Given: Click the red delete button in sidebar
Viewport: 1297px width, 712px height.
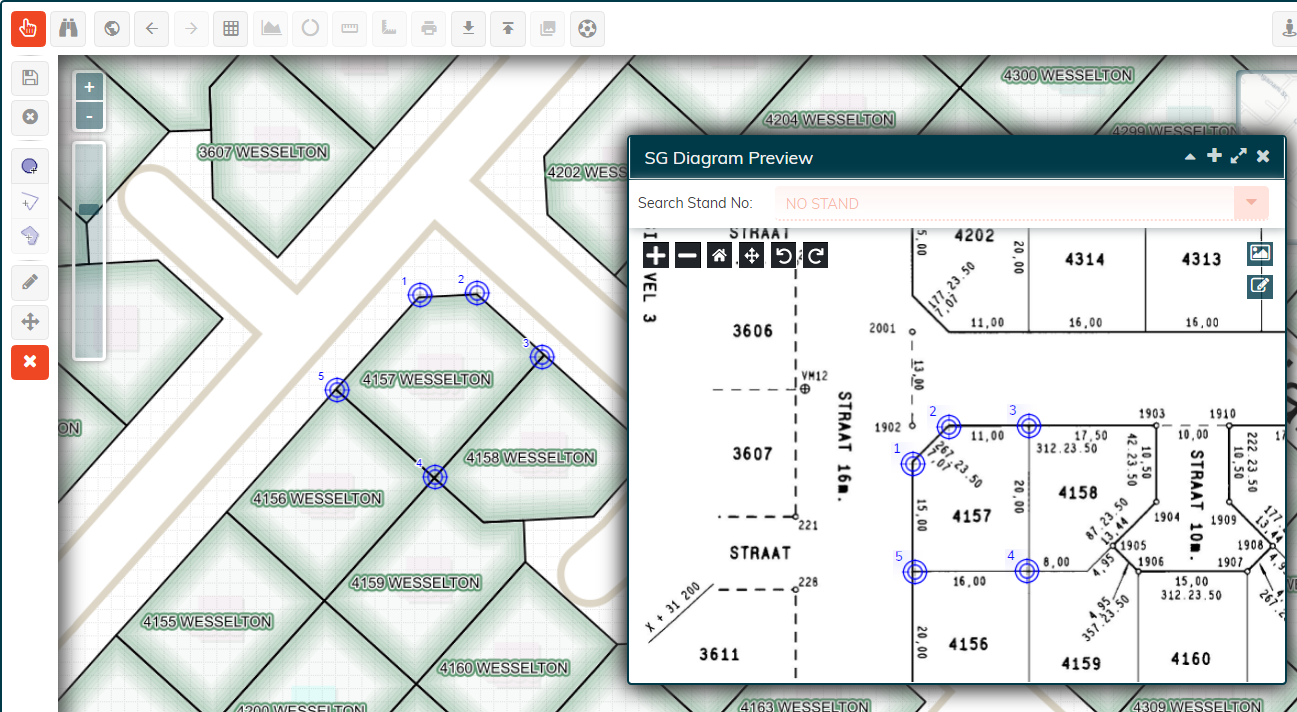Looking at the screenshot, I should click(30, 362).
